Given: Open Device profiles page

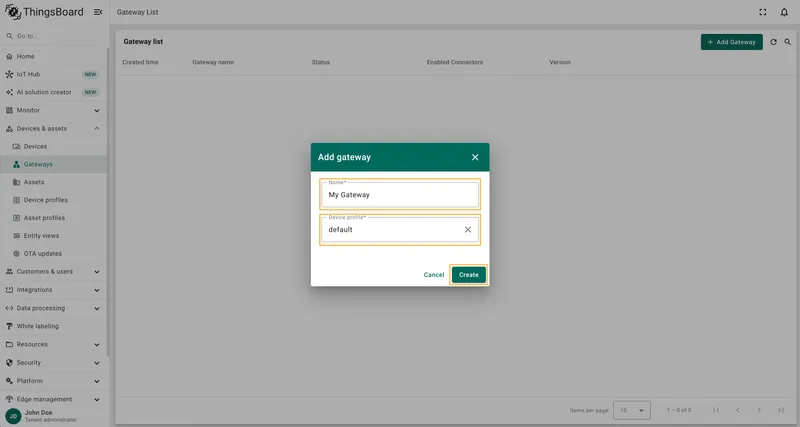Looking at the screenshot, I should pyautogui.click(x=54, y=200).
